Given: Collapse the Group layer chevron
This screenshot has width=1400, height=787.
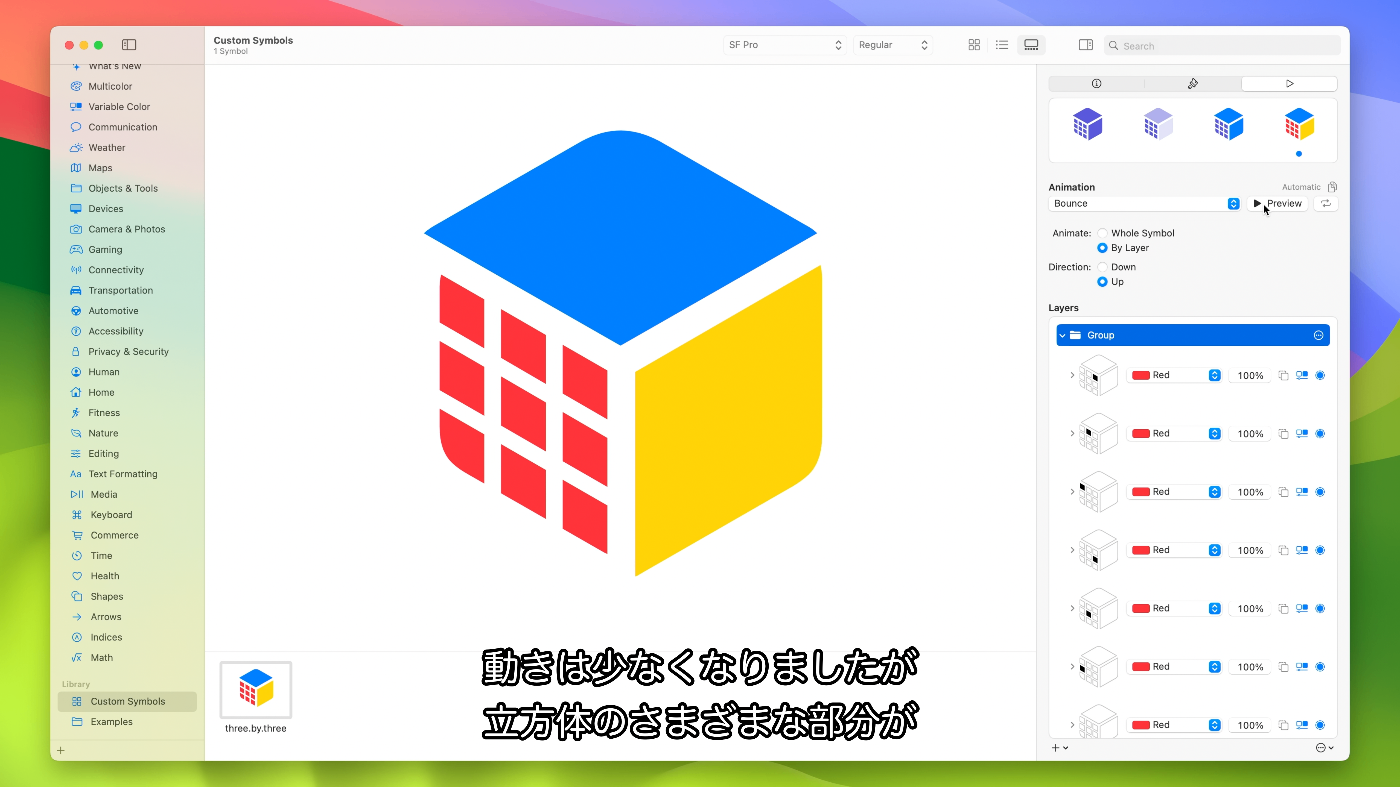Looking at the screenshot, I should [1062, 335].
